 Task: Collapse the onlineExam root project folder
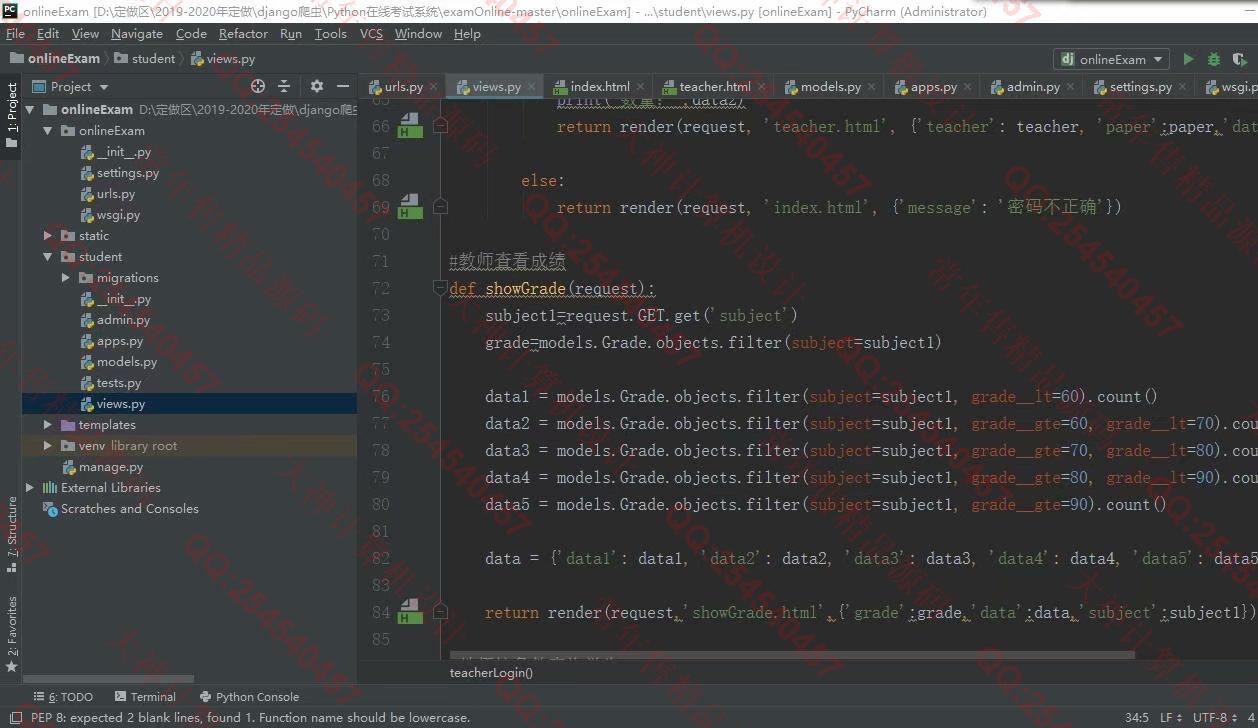tap(30, 110)
